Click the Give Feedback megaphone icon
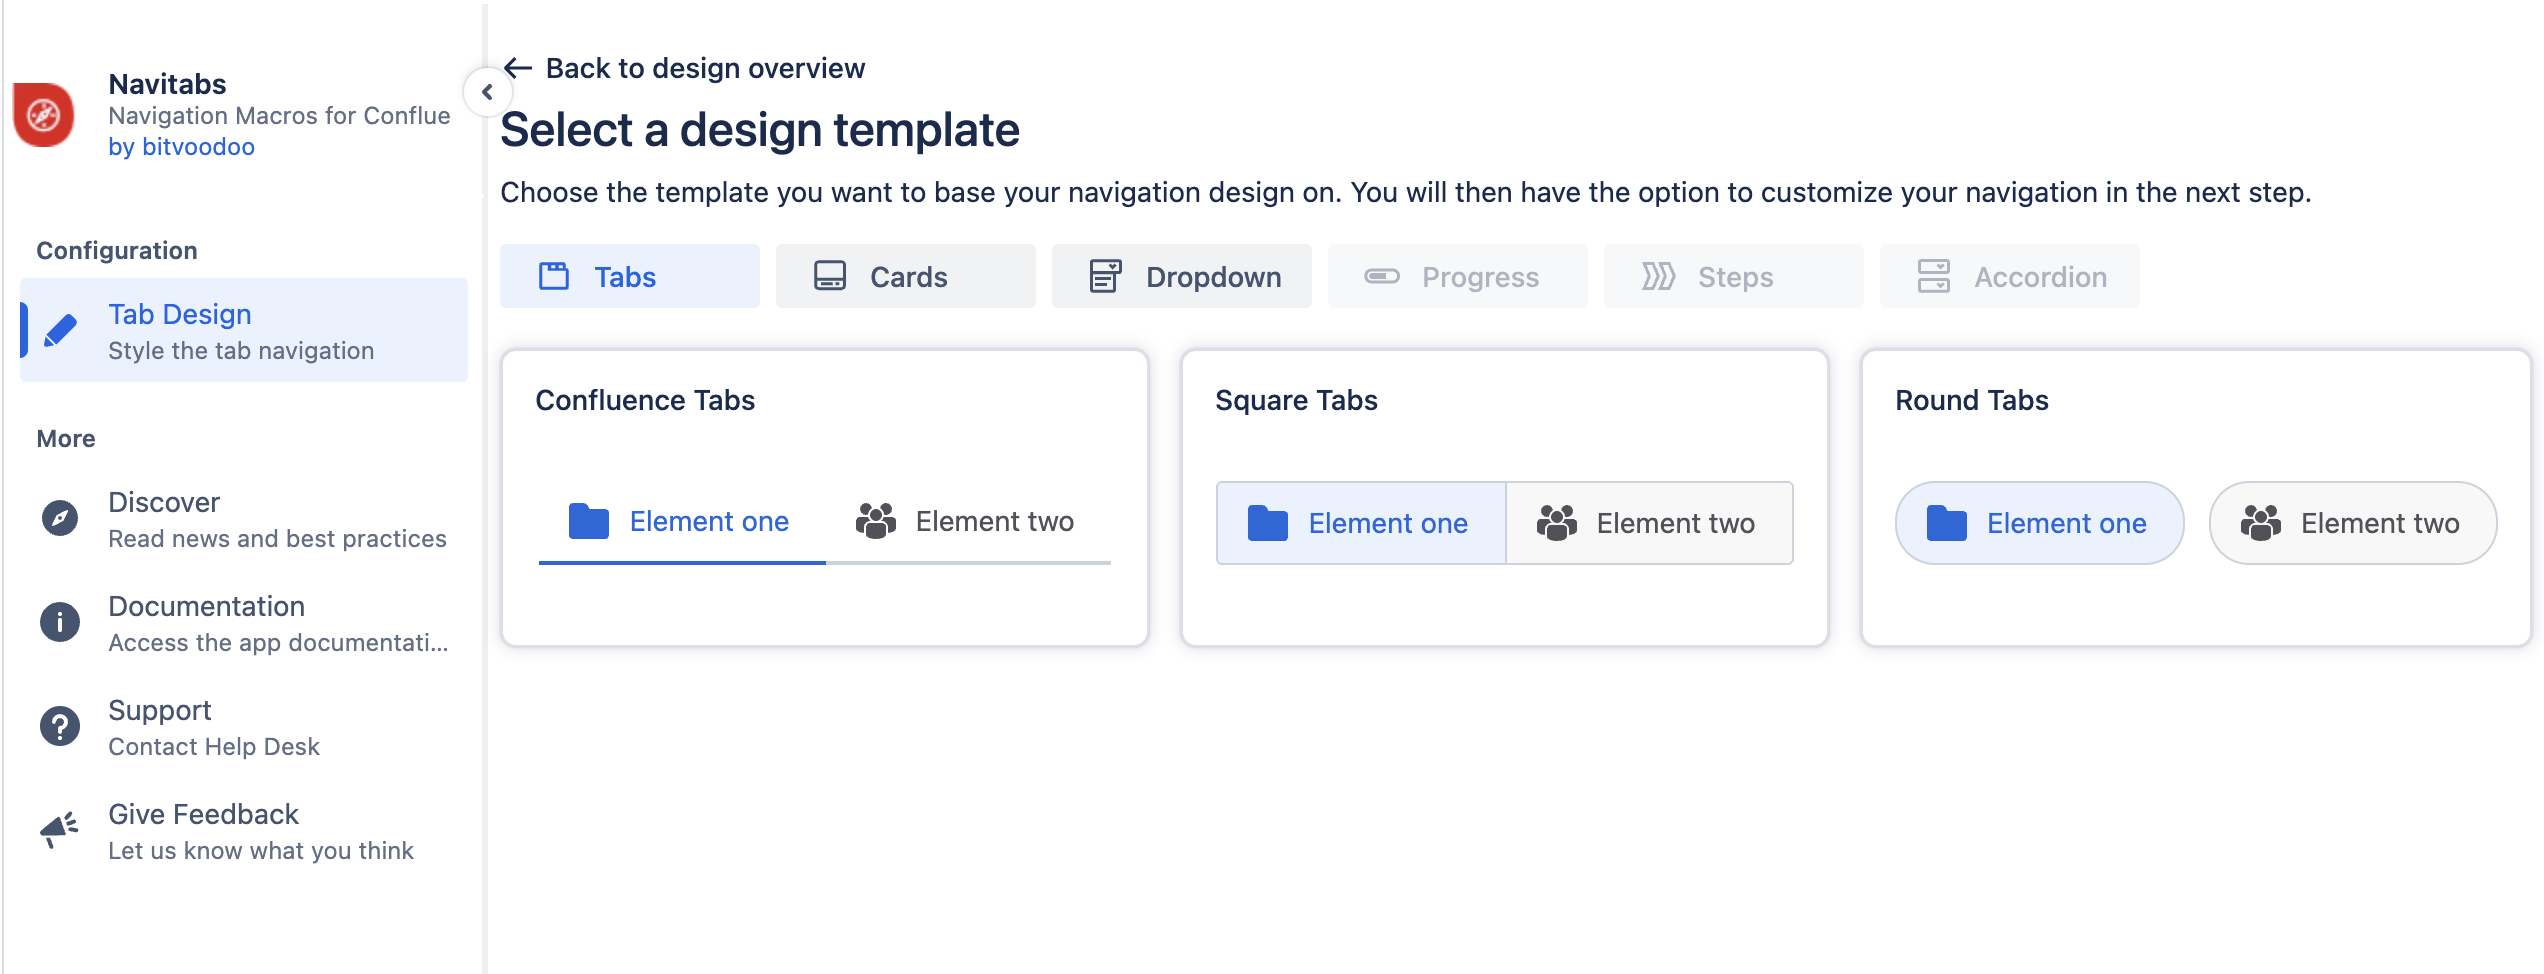This screenshot has width=2544, height=974. tap(60, 830)
